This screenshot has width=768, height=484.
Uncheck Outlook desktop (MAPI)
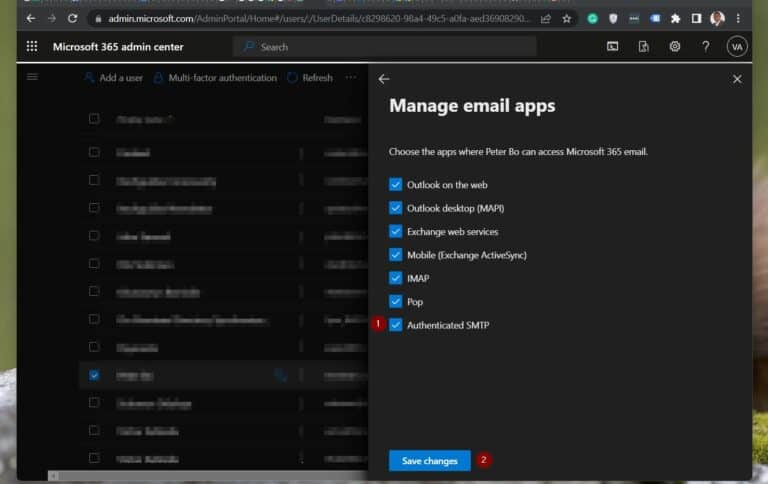(x=395, y=208)
